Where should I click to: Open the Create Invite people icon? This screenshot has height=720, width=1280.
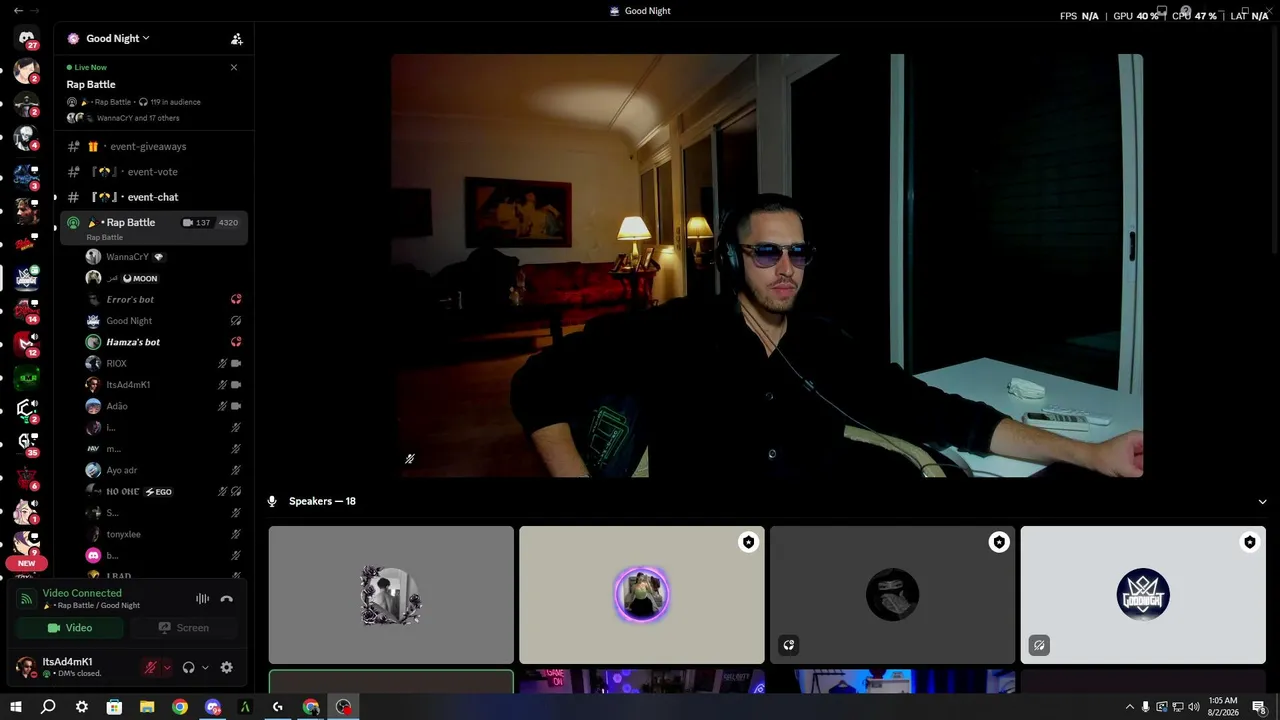[x=237, y=39]
